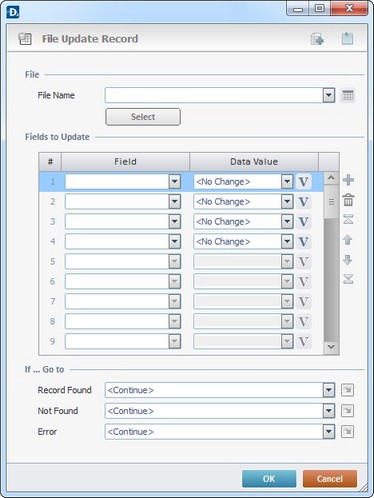Click the Data Value column header
Image resolution: width=374 pixels, height=498 pixels.
[x=254, y=162]
